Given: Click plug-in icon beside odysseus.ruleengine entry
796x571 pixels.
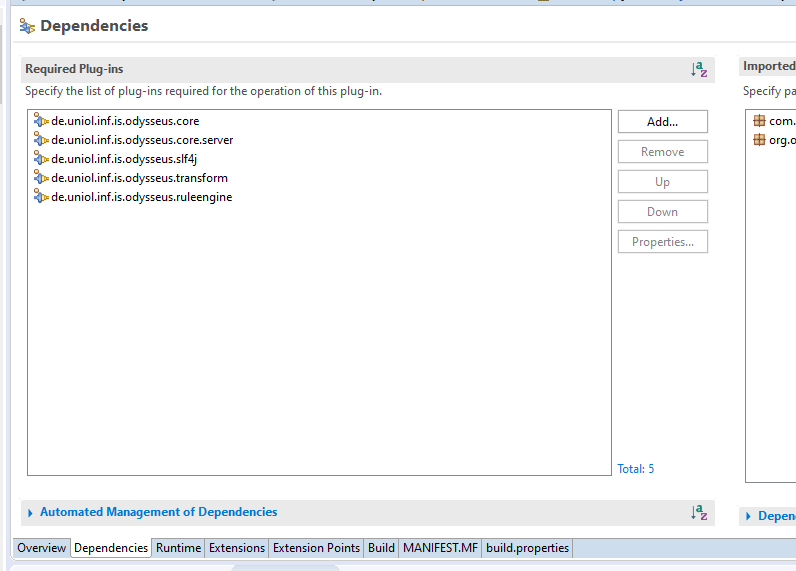Looking at the screenshot, I should 41,197.
